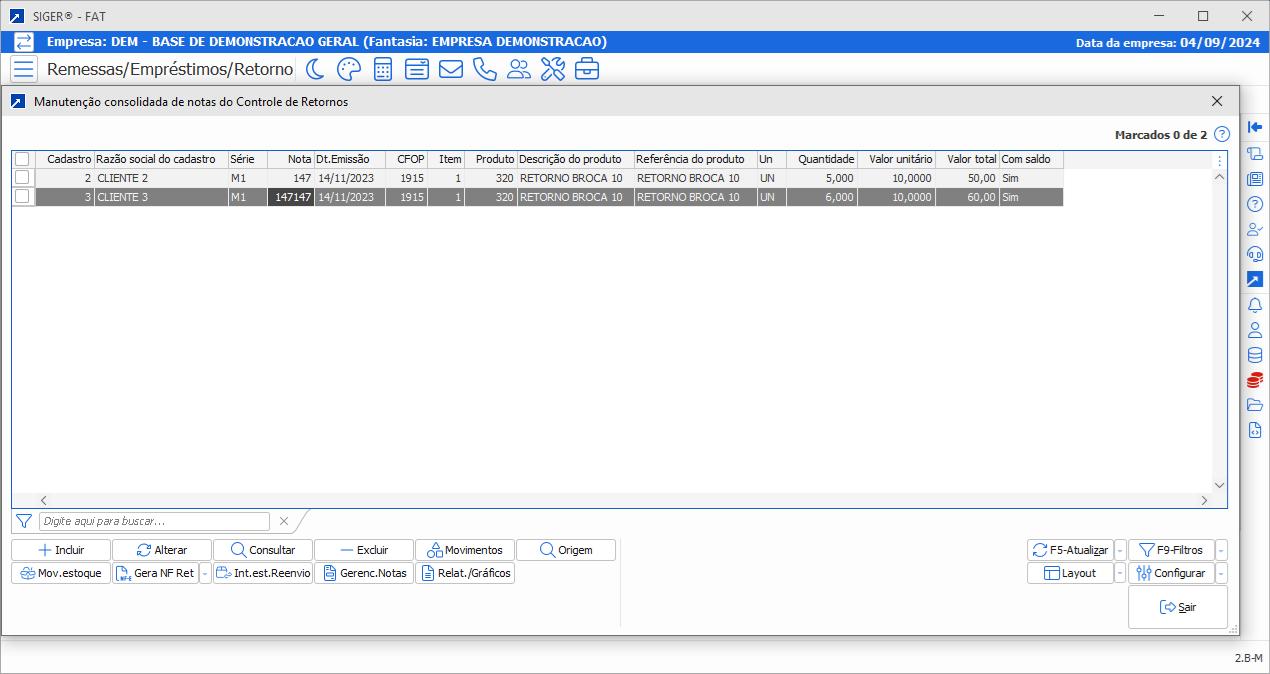Click the Incluir button

pyautogui.click(x=61, y=550)
